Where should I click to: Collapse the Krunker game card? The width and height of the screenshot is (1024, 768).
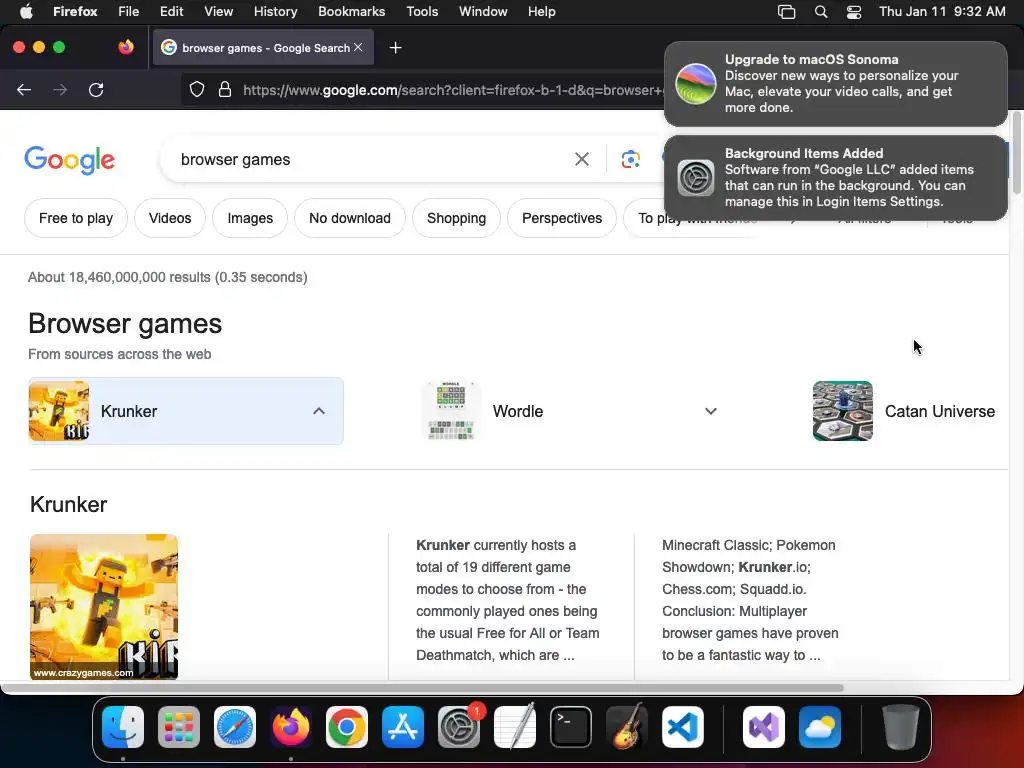pyautogui.click(x=319, y=411)
